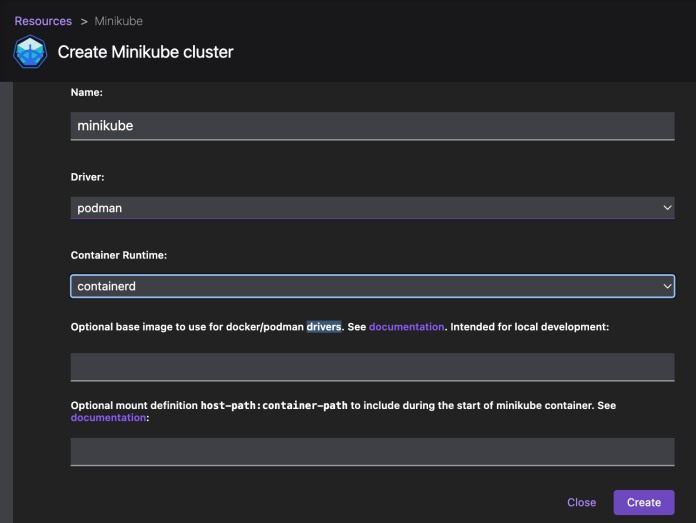Image resolution: width=696 pixels, height=523 pixels.
Task: Click the chevron arrow of Container Runtime select
Action: pyautogui.click(x=667, y=286)
